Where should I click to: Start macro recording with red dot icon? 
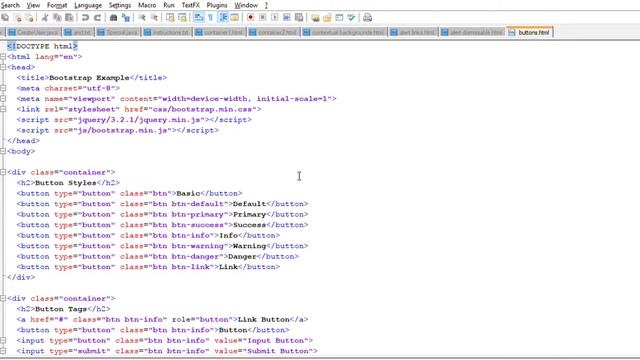tap(250, 18)
